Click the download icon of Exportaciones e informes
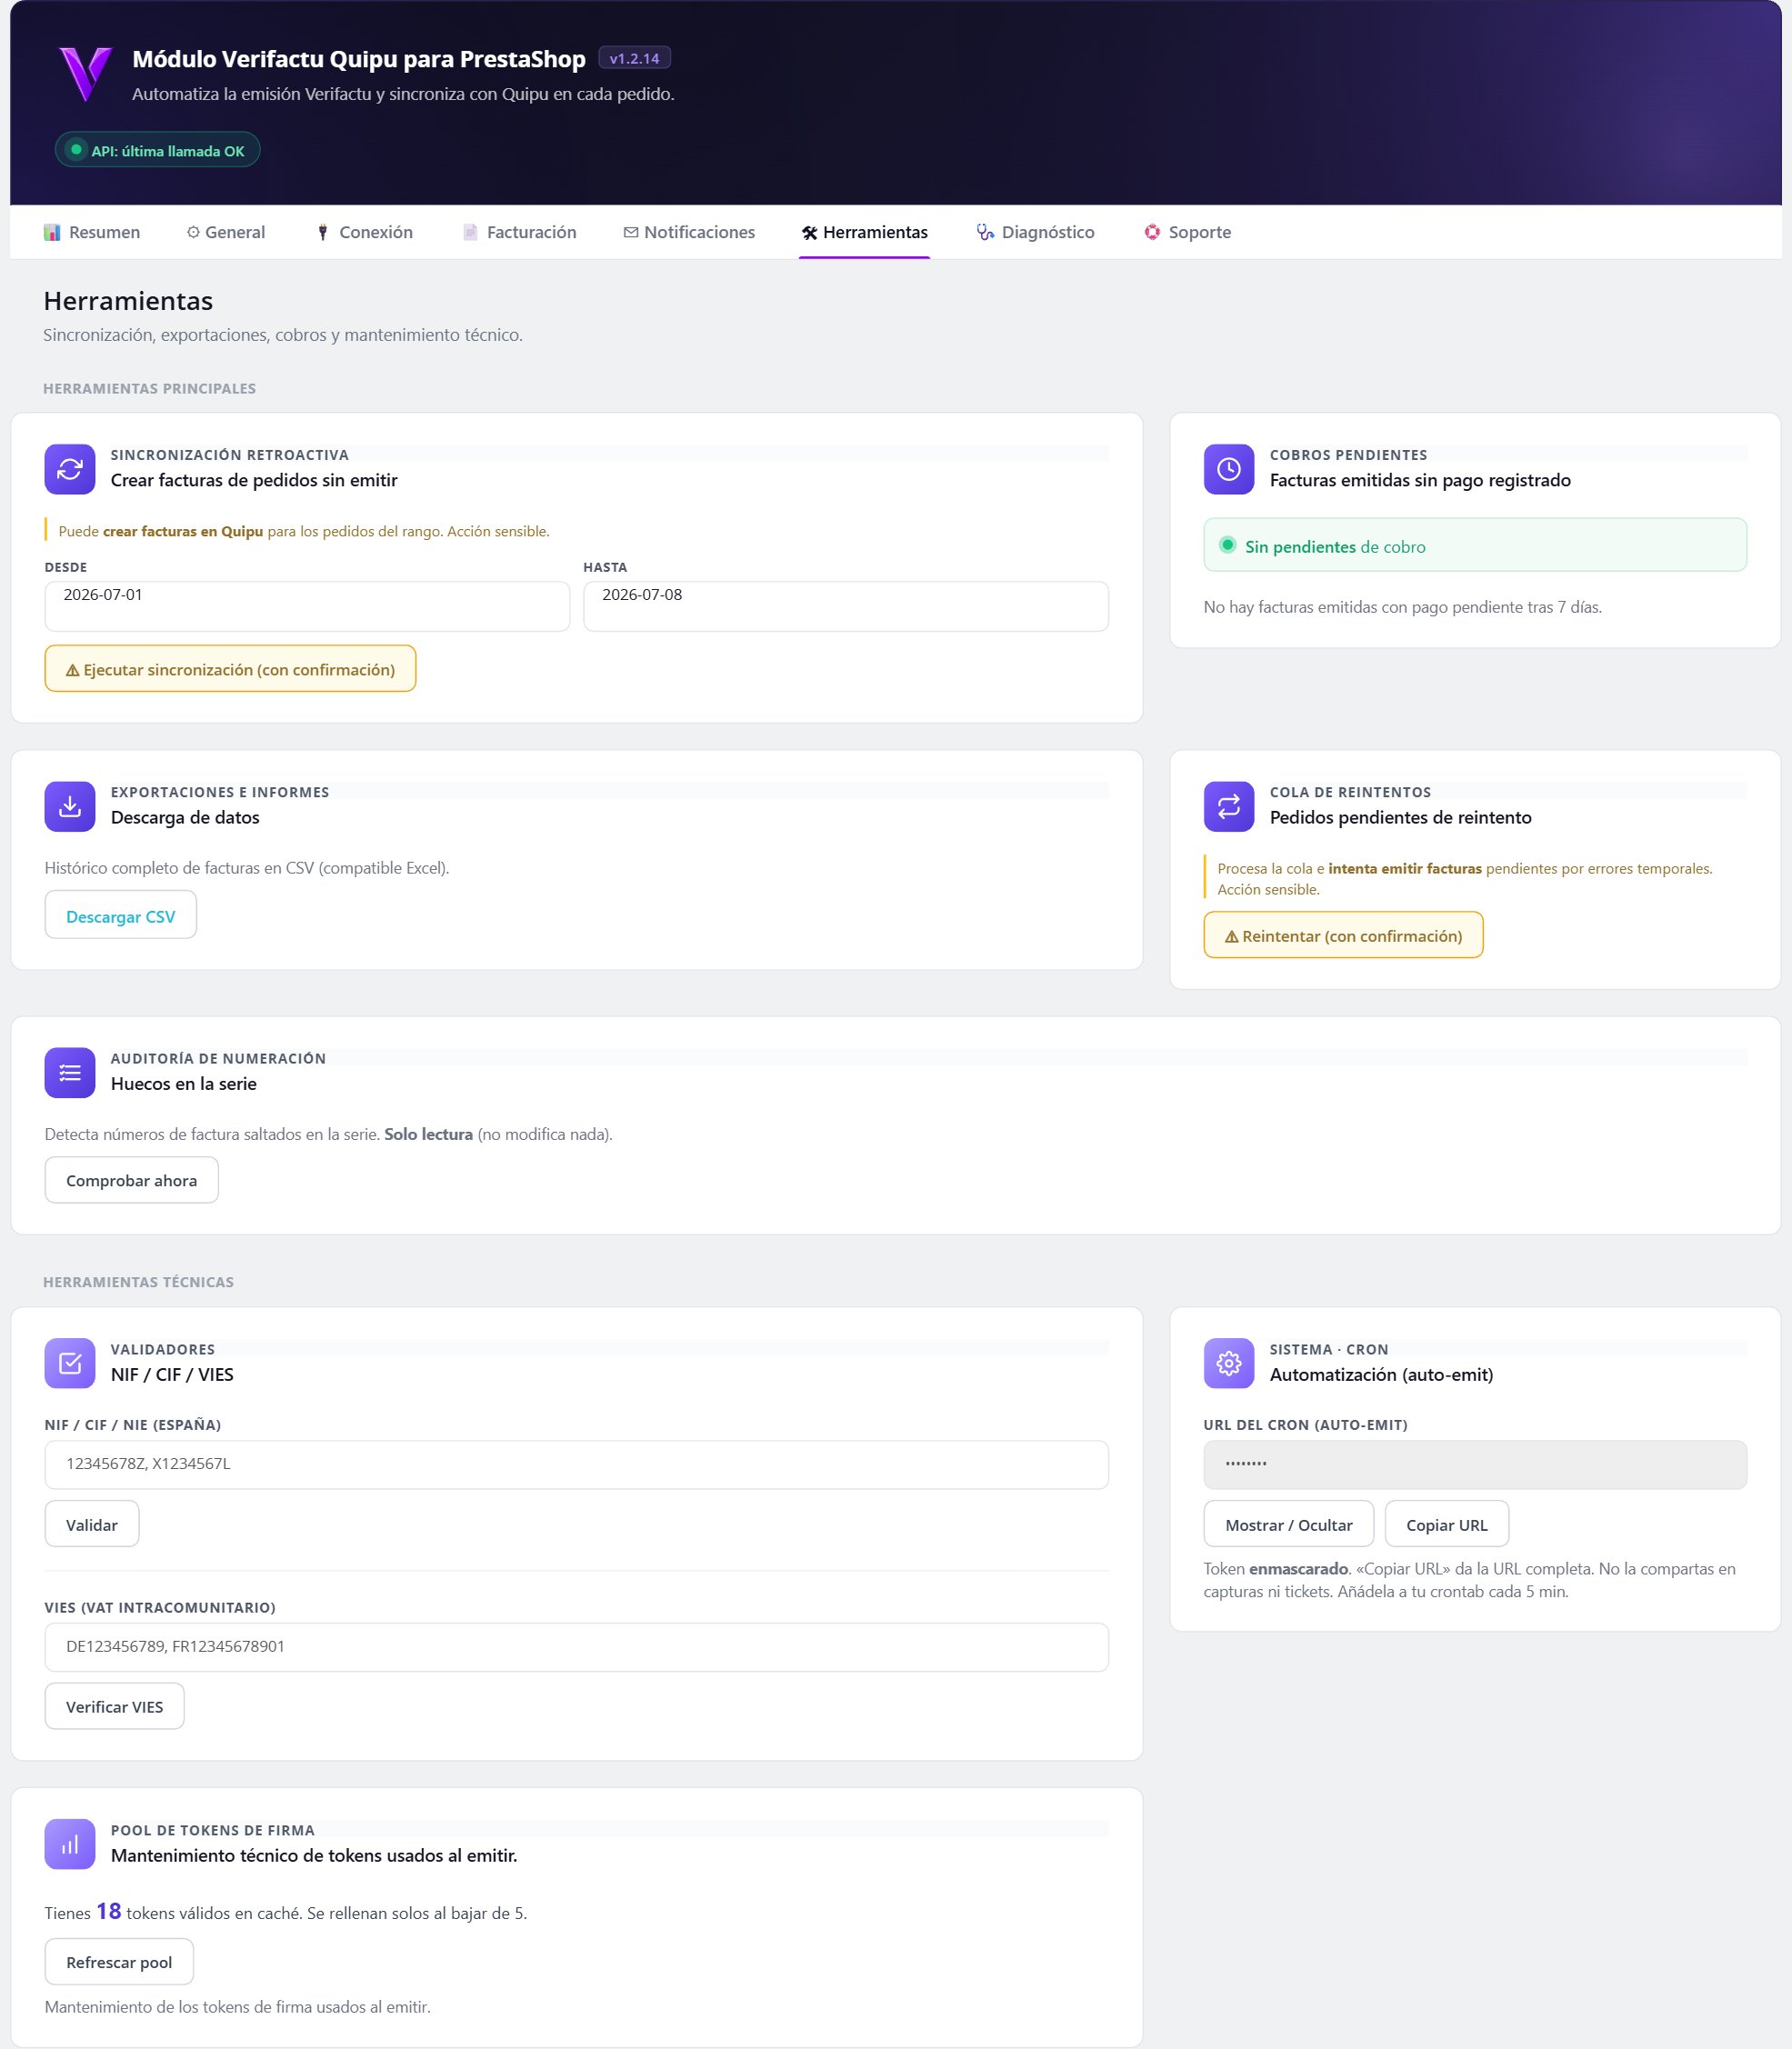Image resolution: width=1792 pixels, height=2049 pixels. pos(70,806)
